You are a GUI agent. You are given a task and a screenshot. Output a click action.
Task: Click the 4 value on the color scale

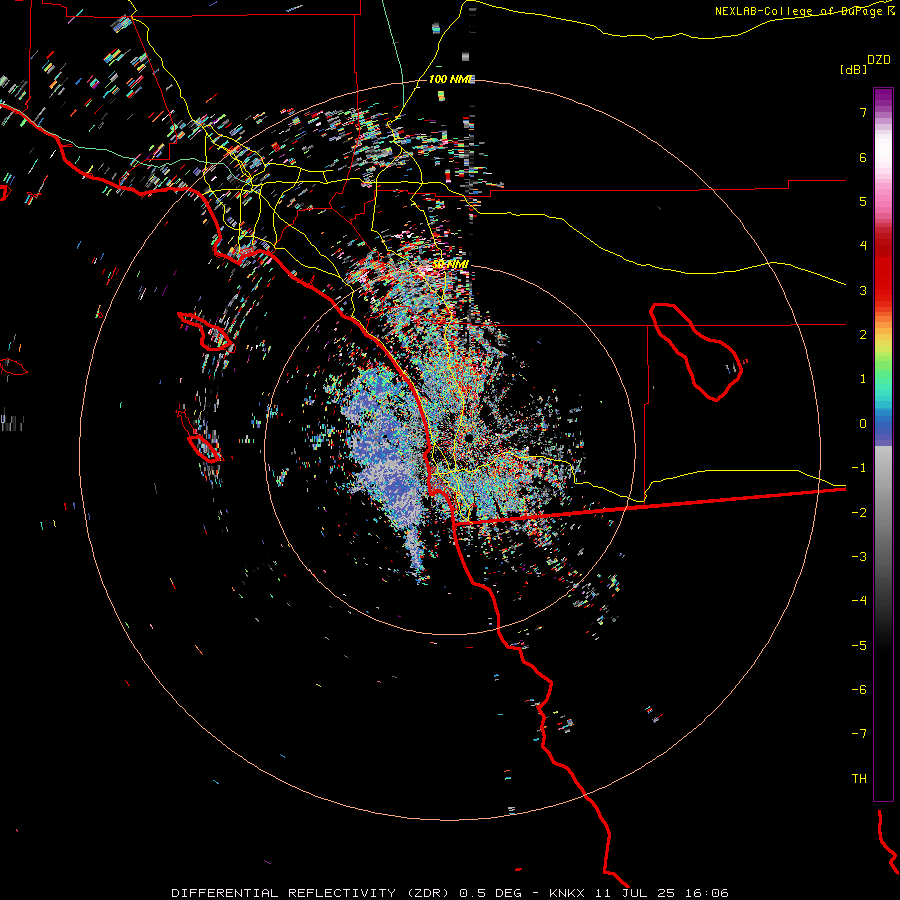(x=863, y=246)
